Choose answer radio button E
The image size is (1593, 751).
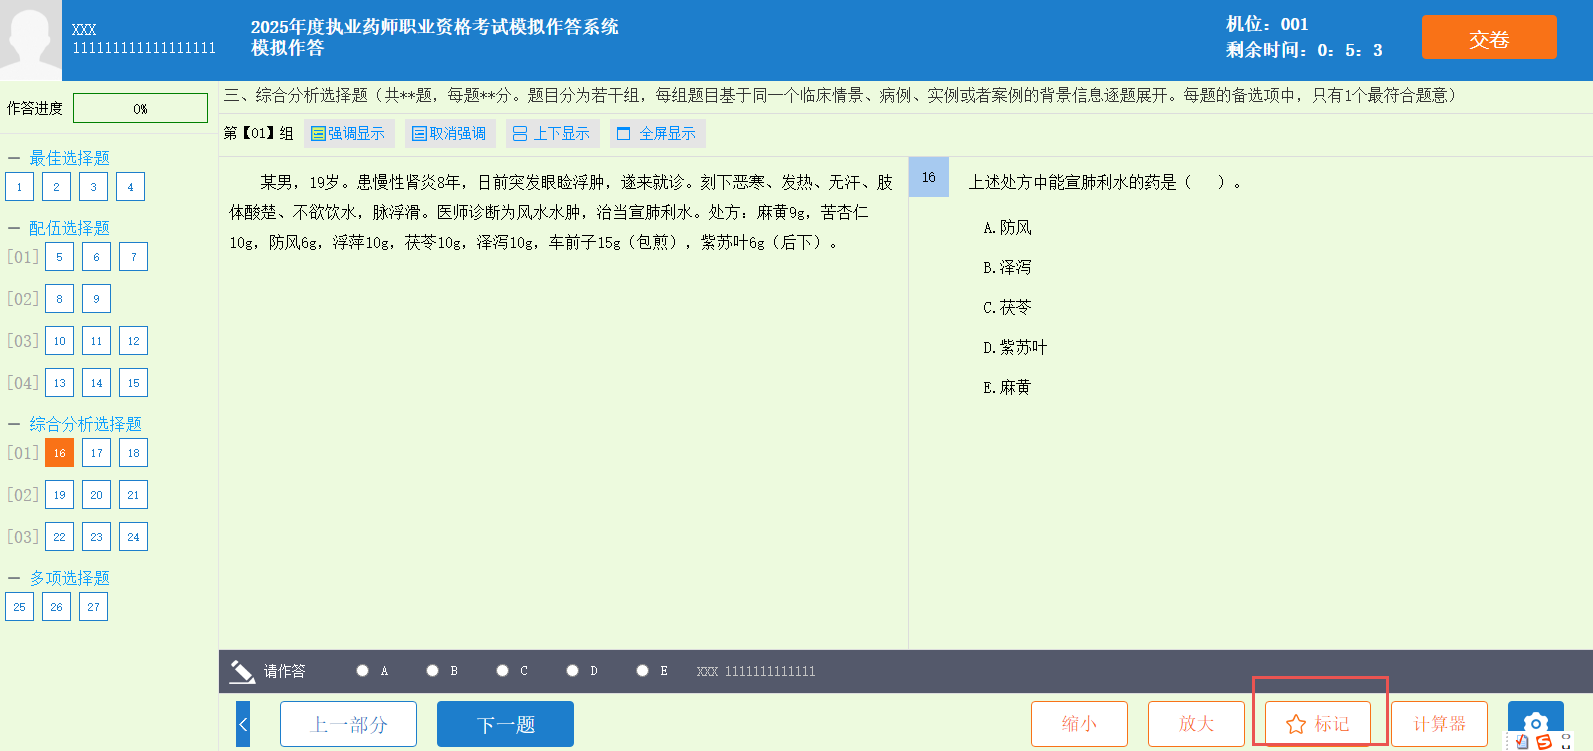(643, 671)
